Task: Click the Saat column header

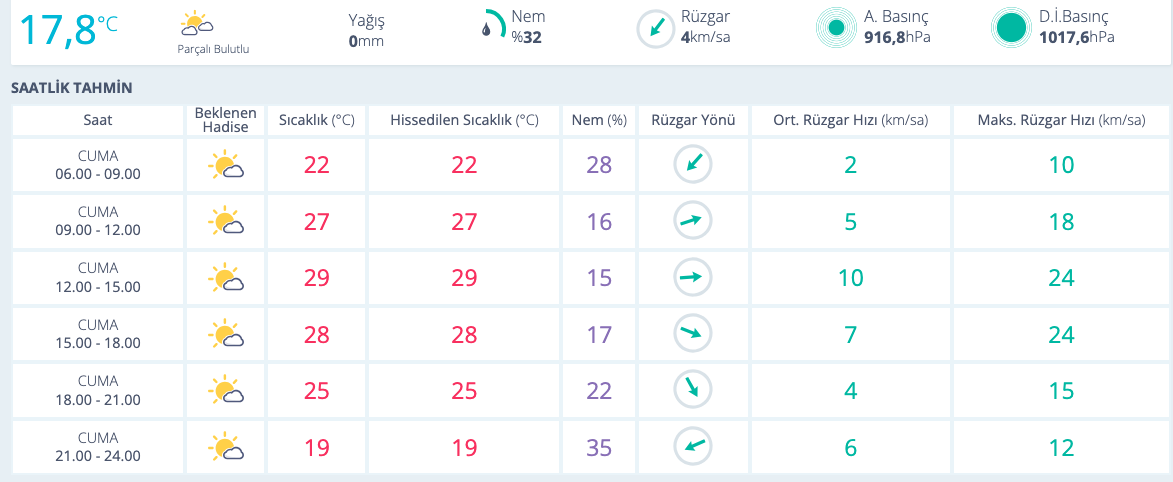Action: (98, 120)
